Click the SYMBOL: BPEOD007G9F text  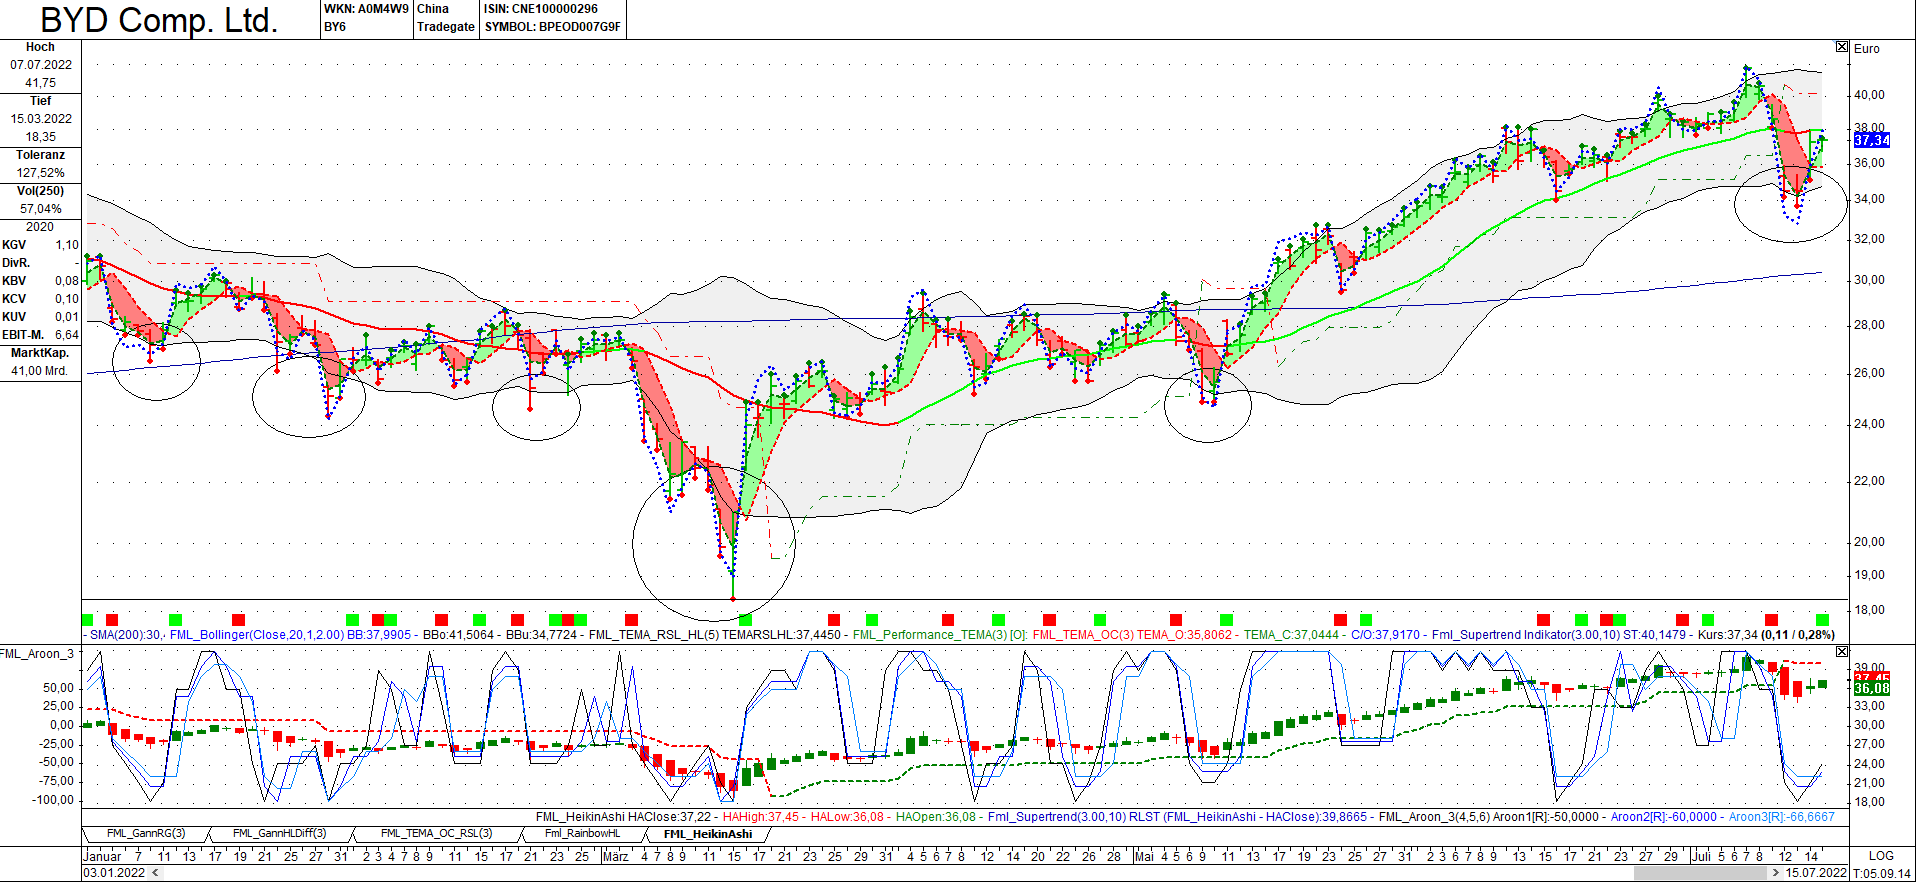click(553, 27)
